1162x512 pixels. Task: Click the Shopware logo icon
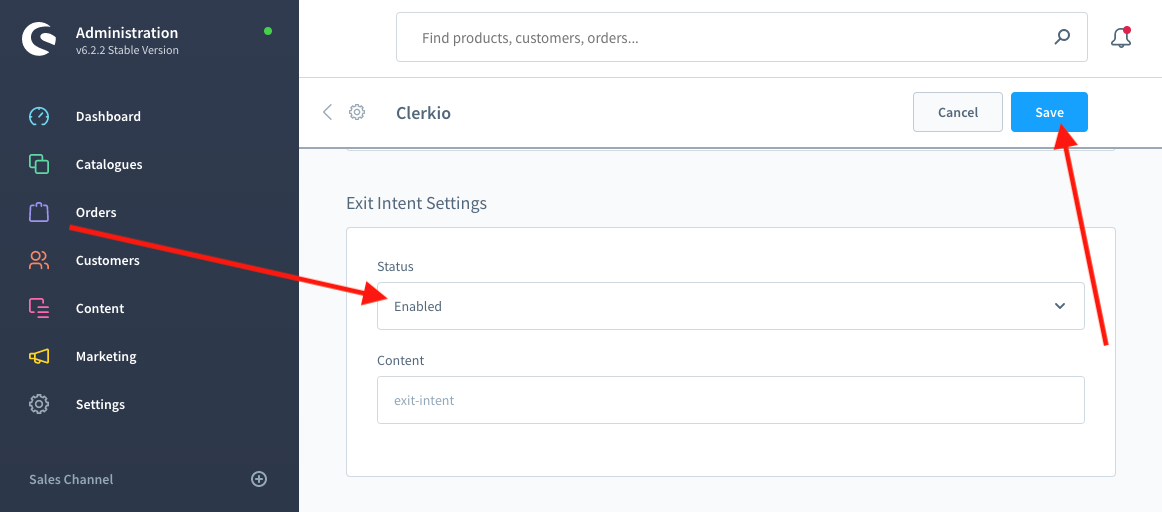[x=39, y=40]
